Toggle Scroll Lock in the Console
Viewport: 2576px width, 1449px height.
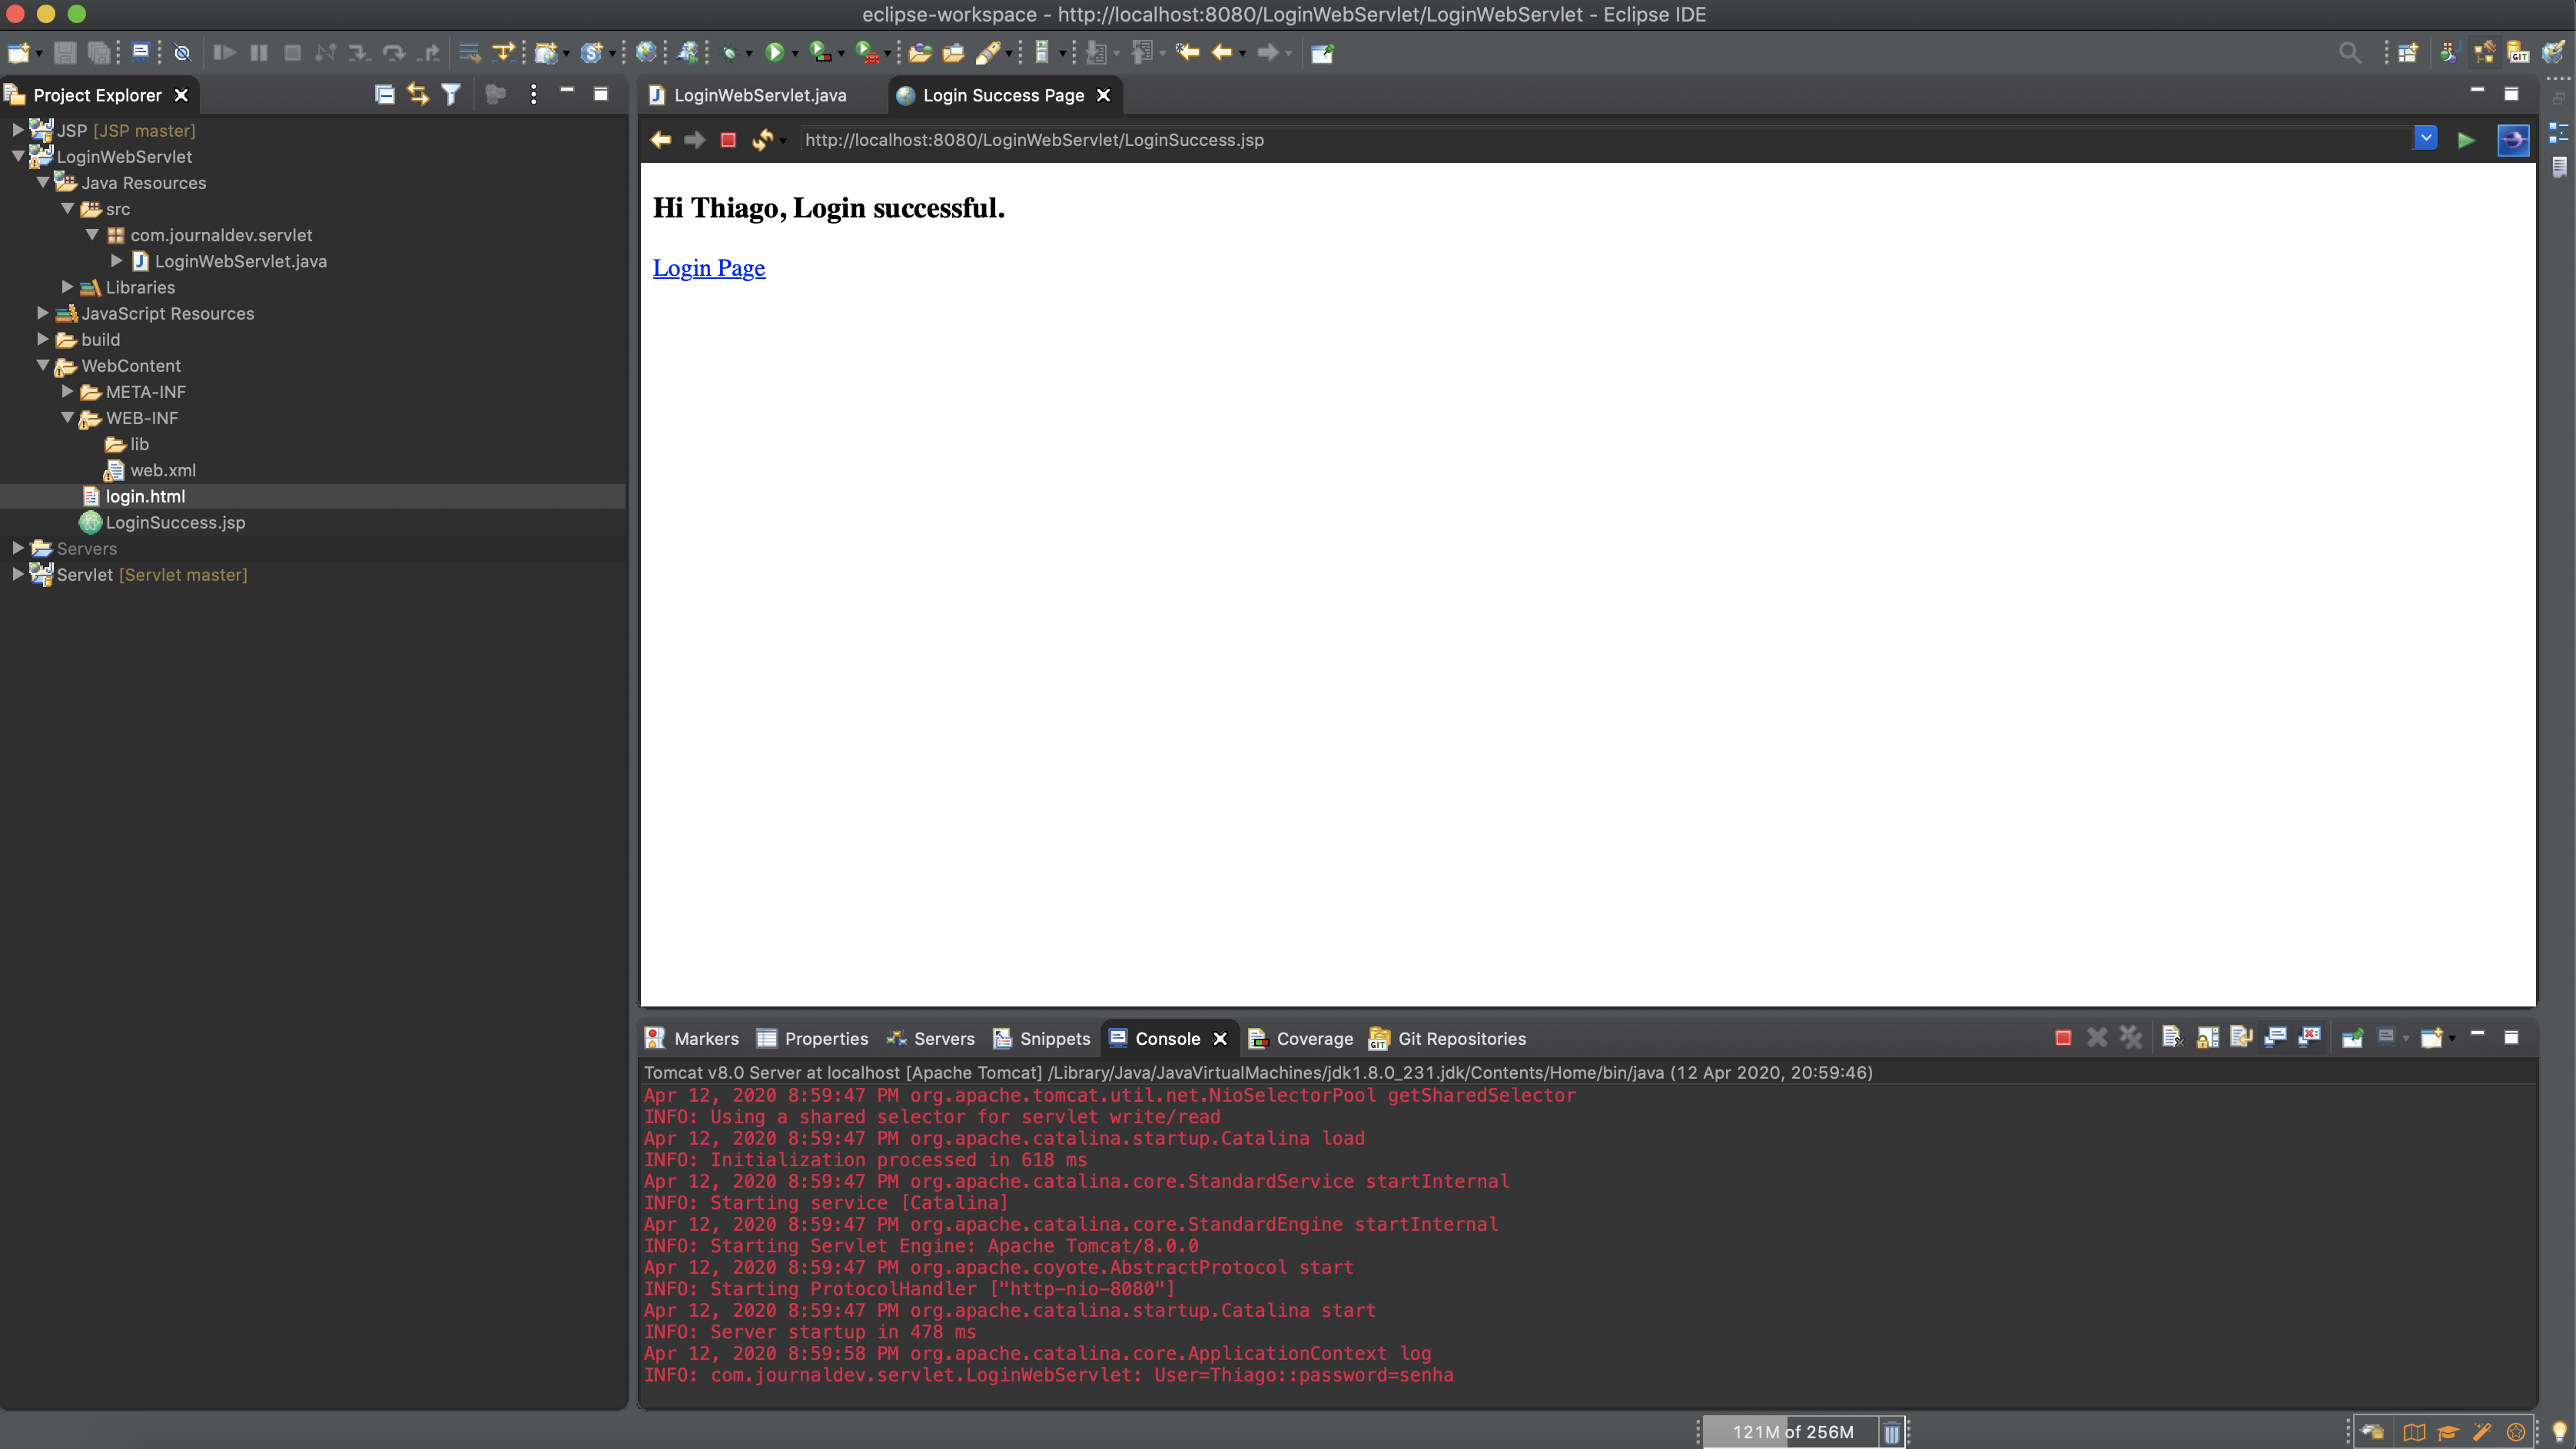point(2208,1038)
